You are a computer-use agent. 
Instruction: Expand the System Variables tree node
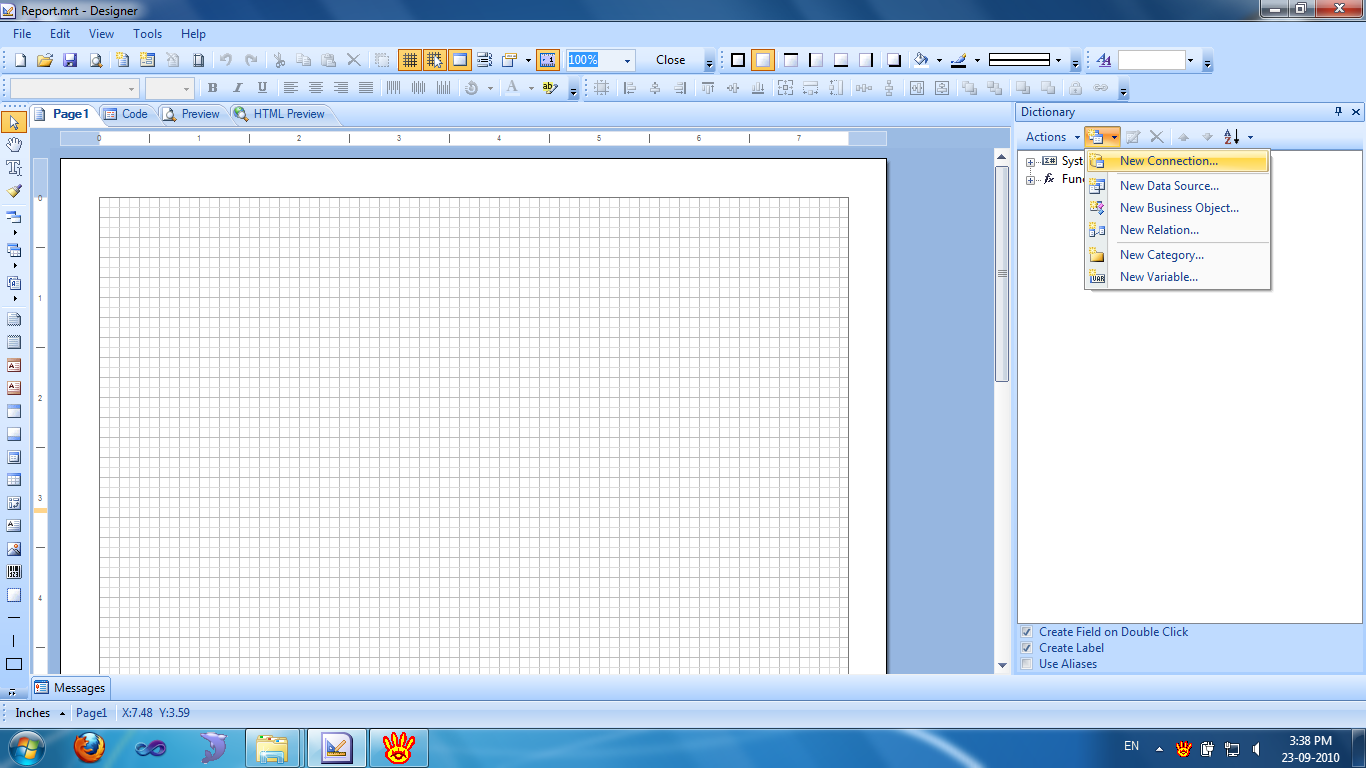(1031, 161)
